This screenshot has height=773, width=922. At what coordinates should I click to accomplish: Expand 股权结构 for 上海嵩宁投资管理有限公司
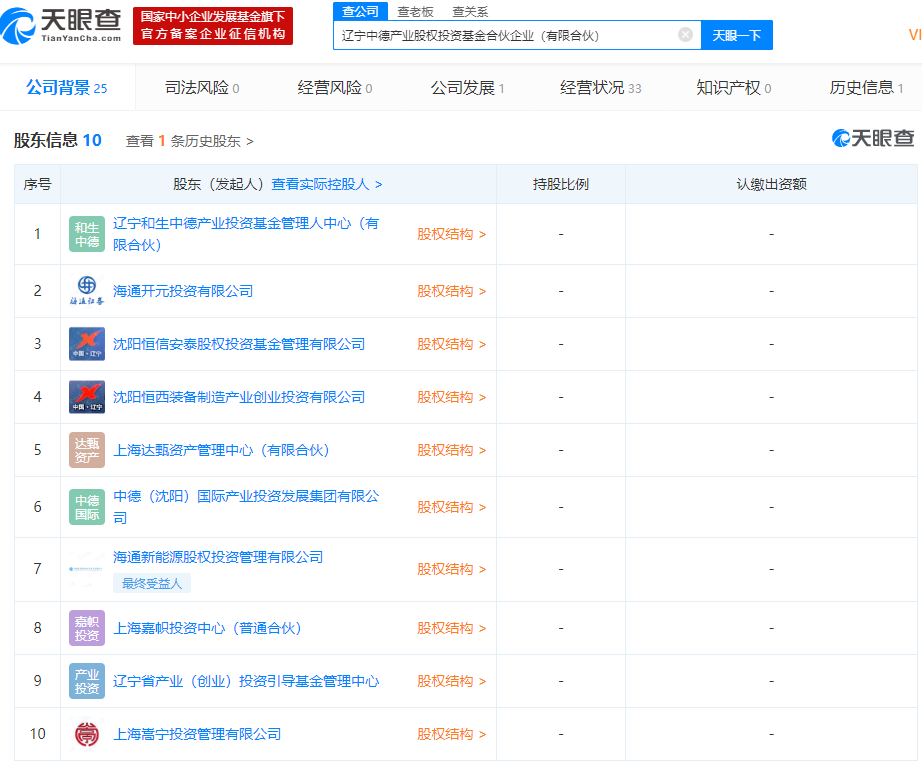(451, 734)
